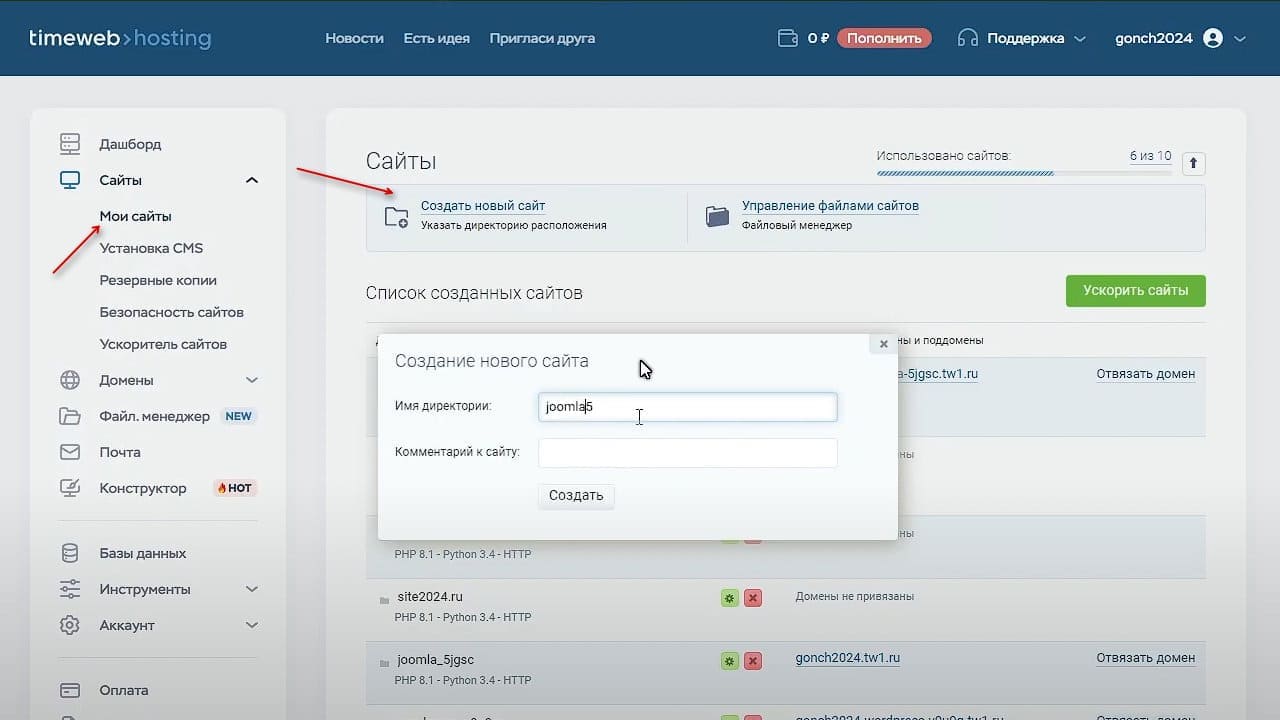
Task: Click the Sites monitor icon in sidebar
Action: (x=70, y=180)
